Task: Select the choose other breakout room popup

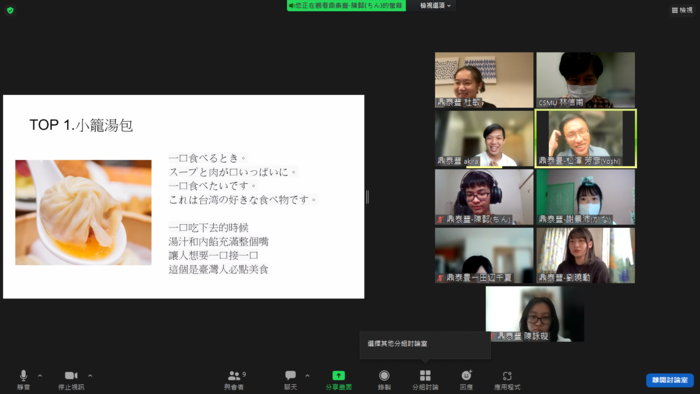Action: (425, 344)
